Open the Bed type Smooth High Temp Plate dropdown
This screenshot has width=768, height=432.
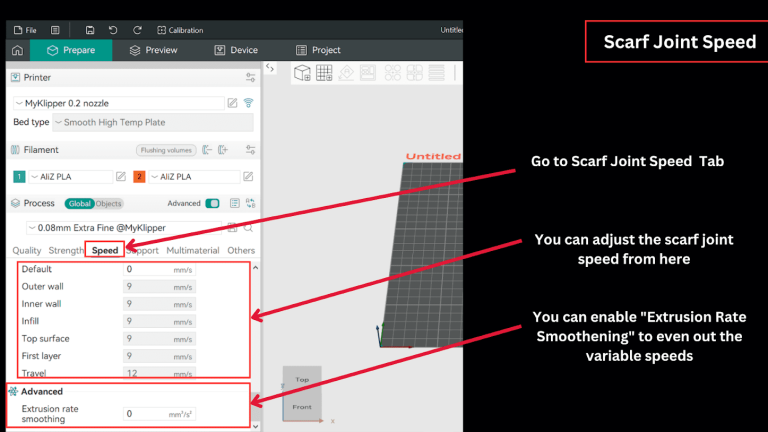[x=153, y=122]
